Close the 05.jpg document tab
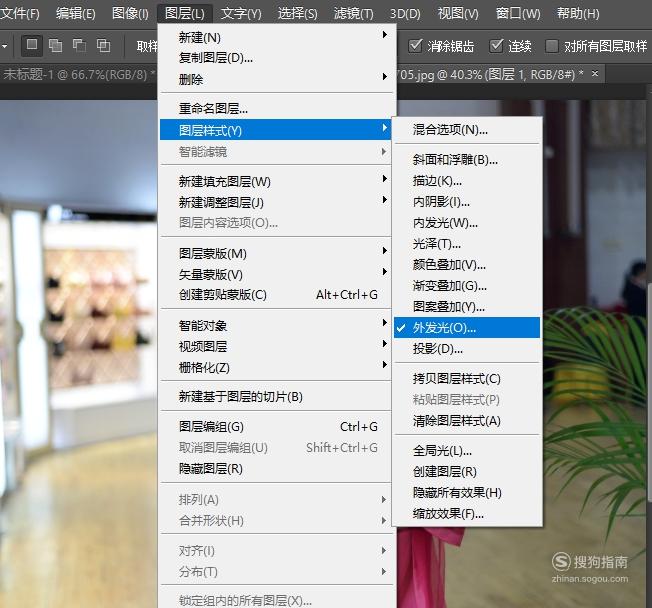Screen dimensions: 652x608 tap(595, 74)
